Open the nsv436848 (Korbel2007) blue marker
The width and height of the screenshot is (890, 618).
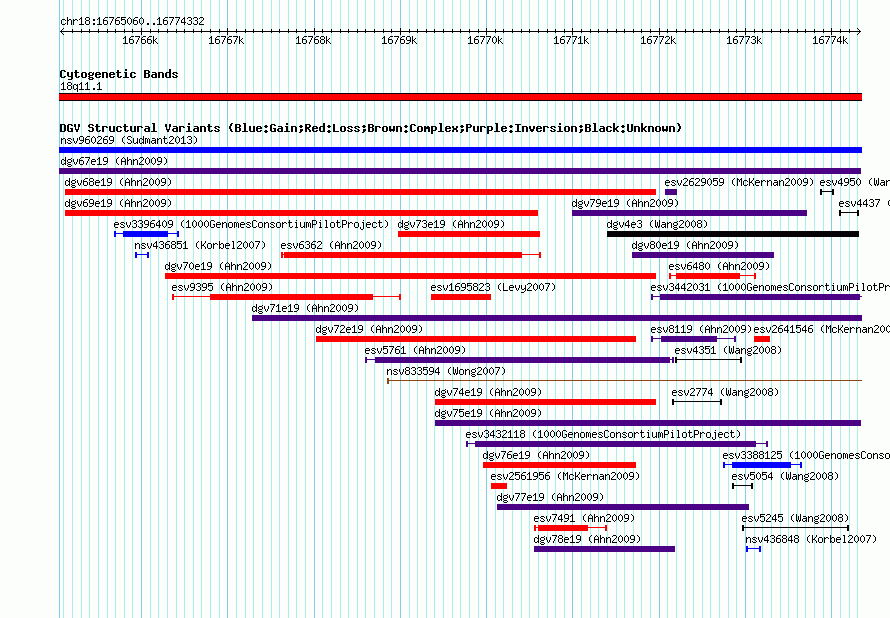tap(753, 549)
